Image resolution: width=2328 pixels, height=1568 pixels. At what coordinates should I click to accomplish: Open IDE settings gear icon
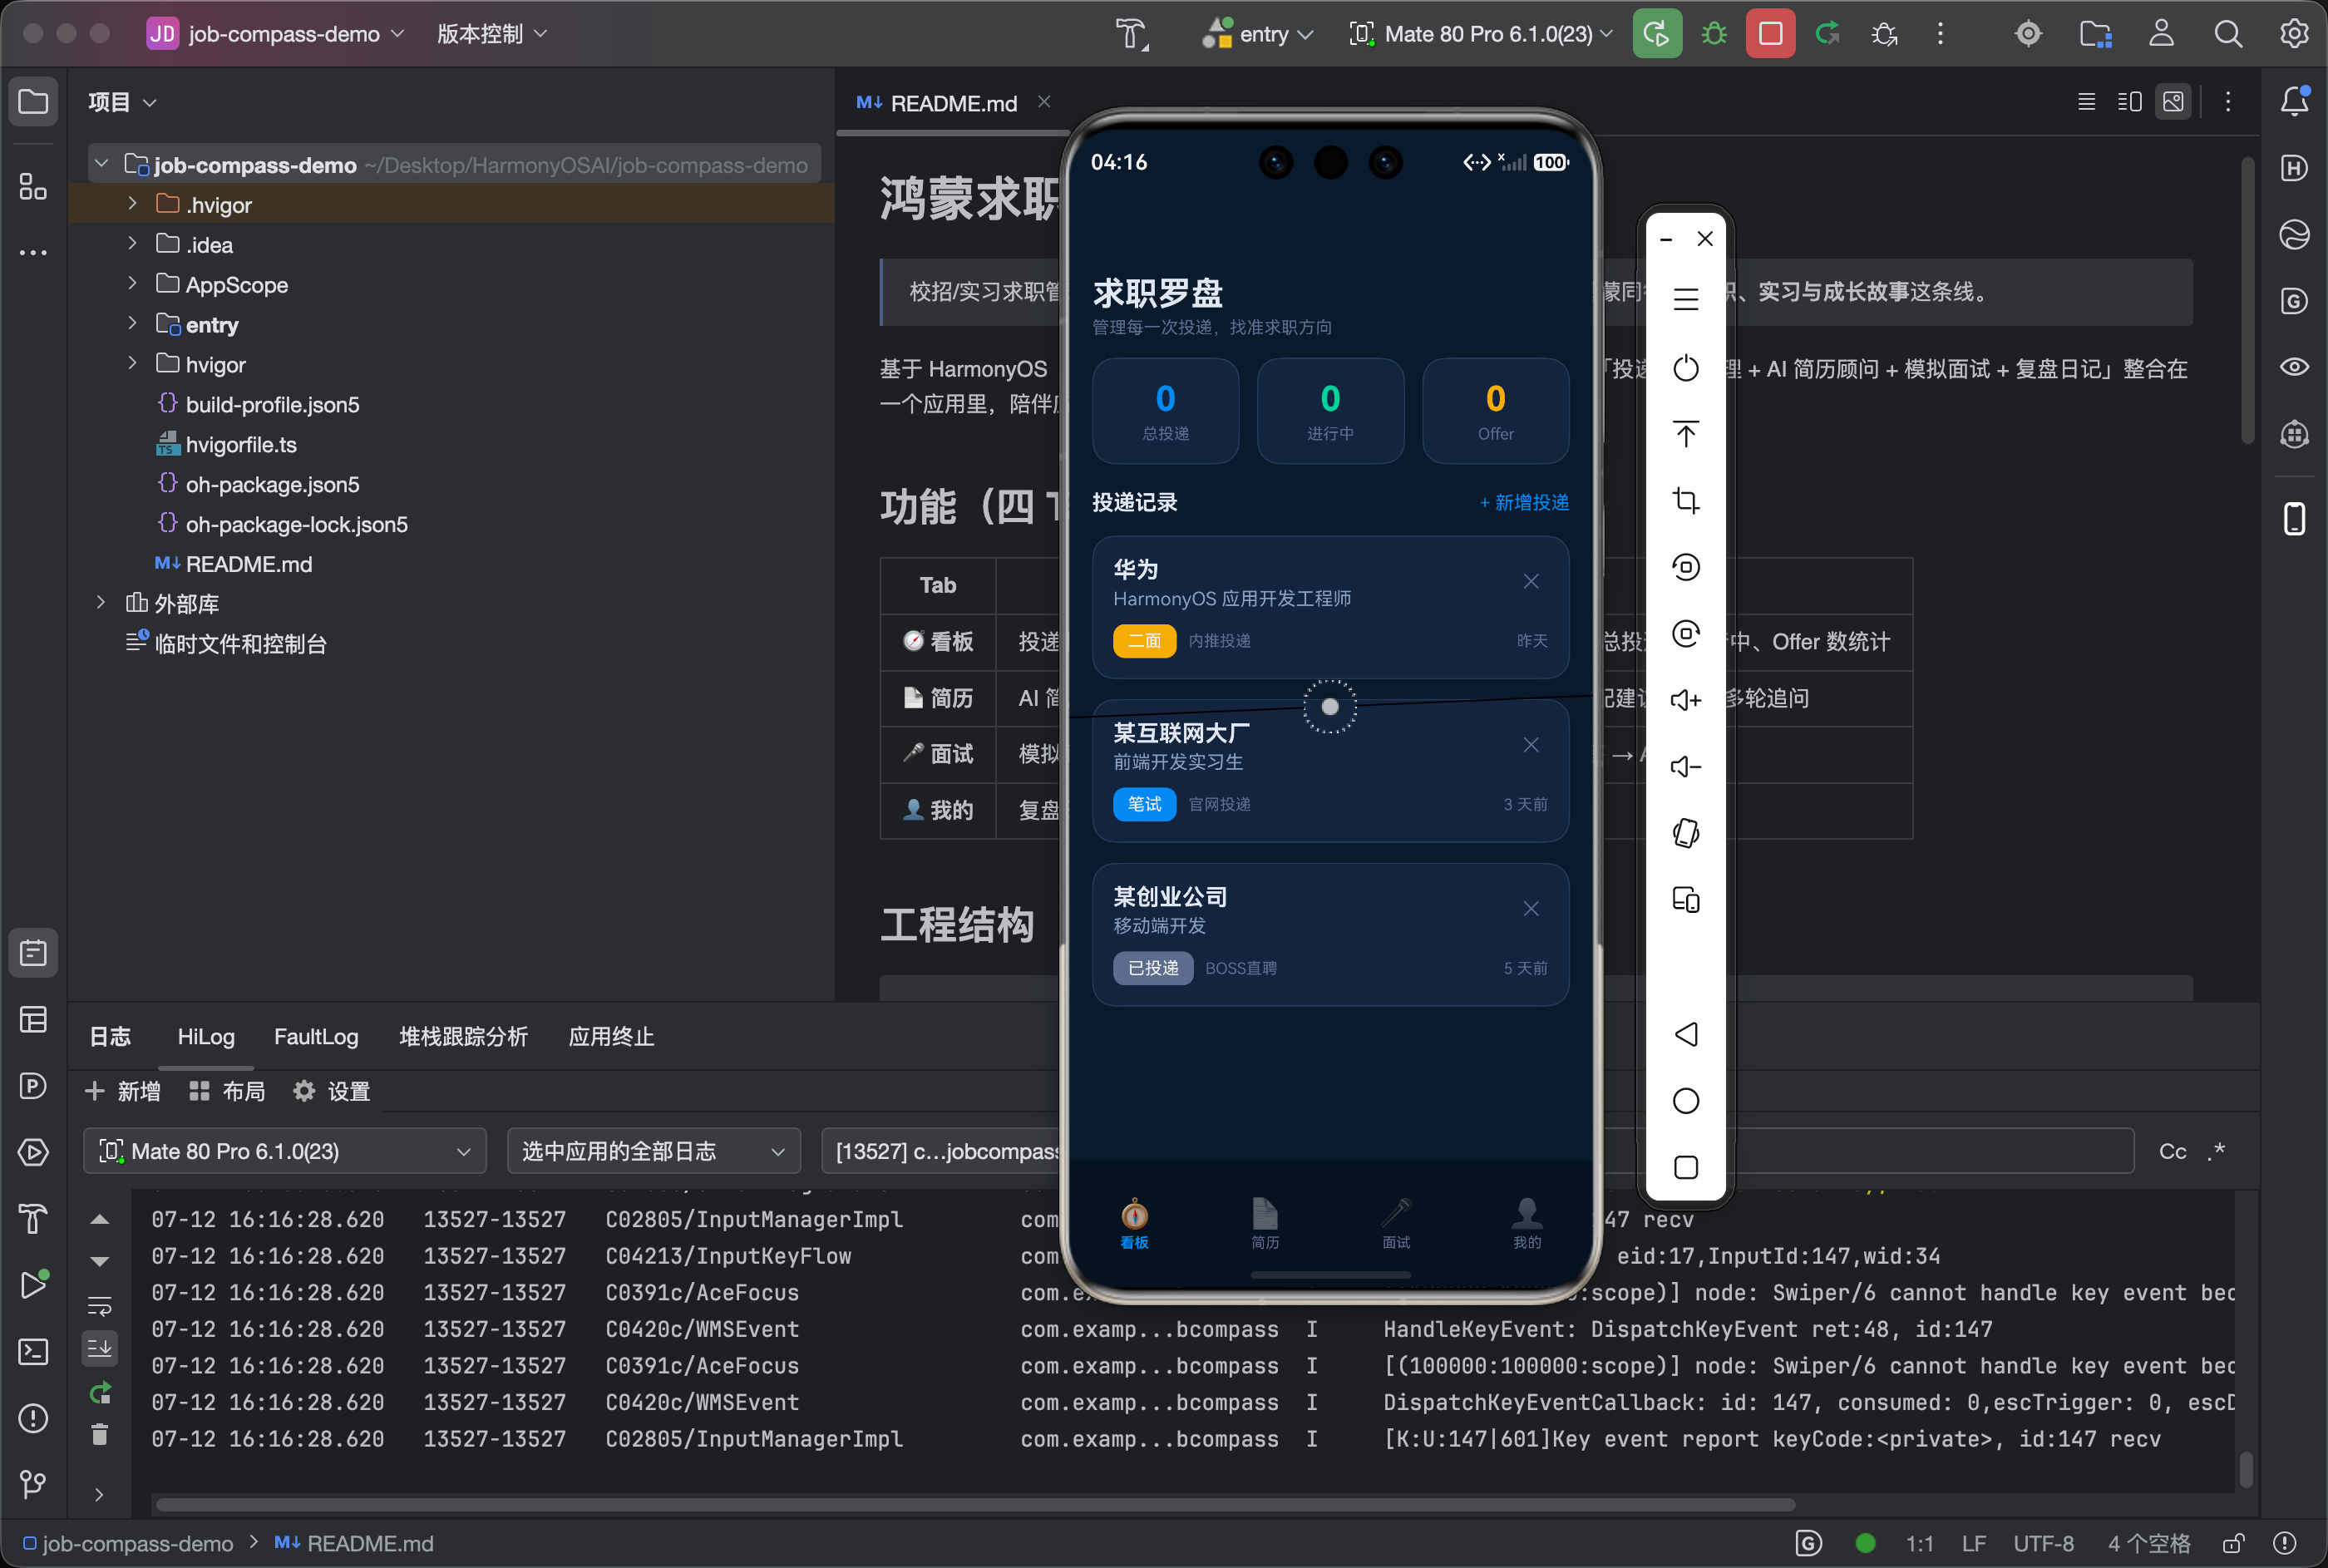2294,34
